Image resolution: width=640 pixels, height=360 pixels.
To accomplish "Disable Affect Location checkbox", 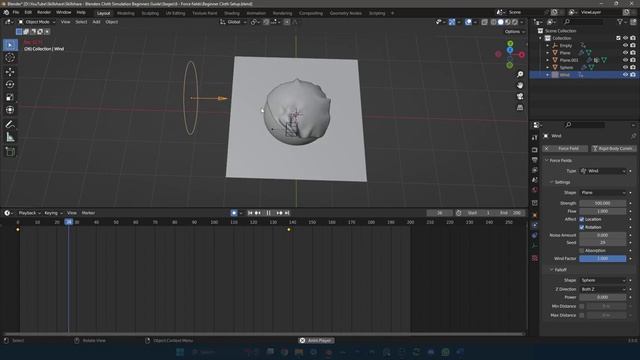I will click(582, 219).
